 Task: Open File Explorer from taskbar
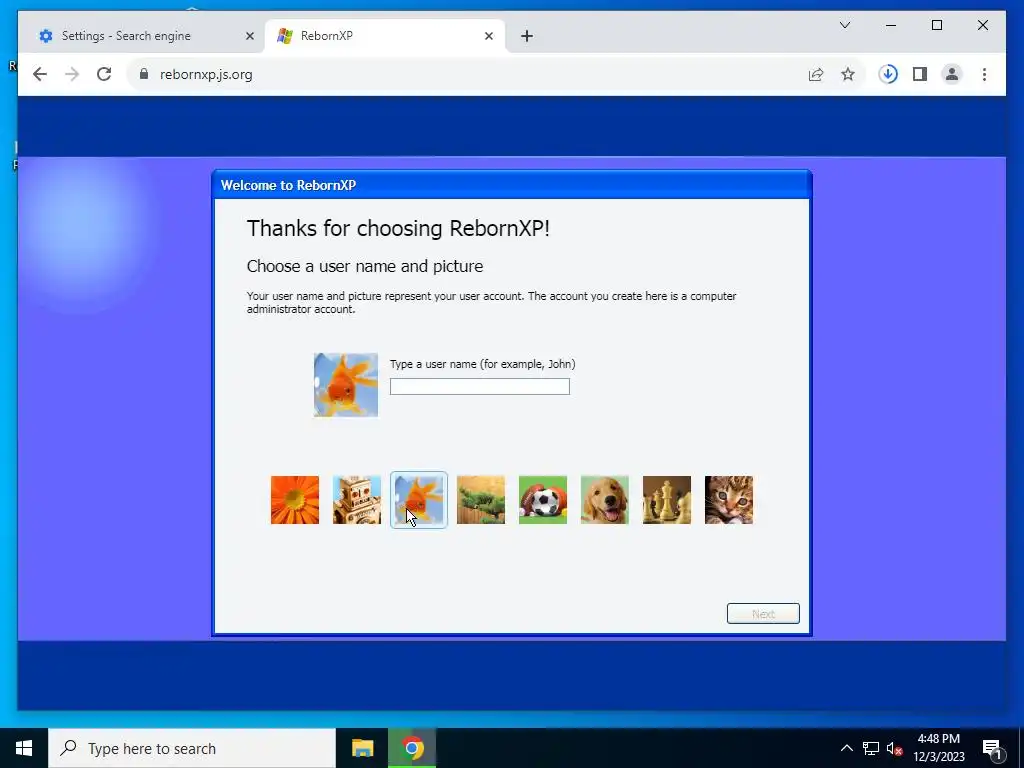coord(362,748)
